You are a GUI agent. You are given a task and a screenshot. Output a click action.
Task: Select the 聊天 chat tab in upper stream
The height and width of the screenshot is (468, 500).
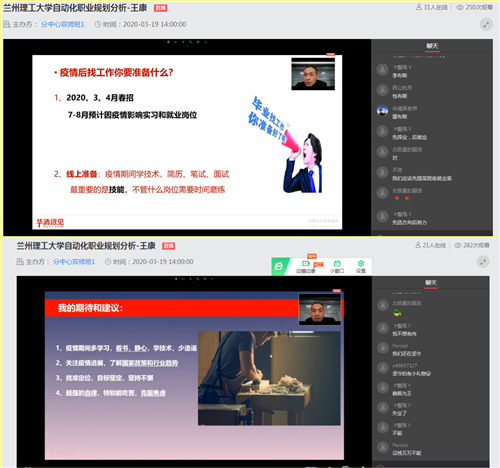432,46
